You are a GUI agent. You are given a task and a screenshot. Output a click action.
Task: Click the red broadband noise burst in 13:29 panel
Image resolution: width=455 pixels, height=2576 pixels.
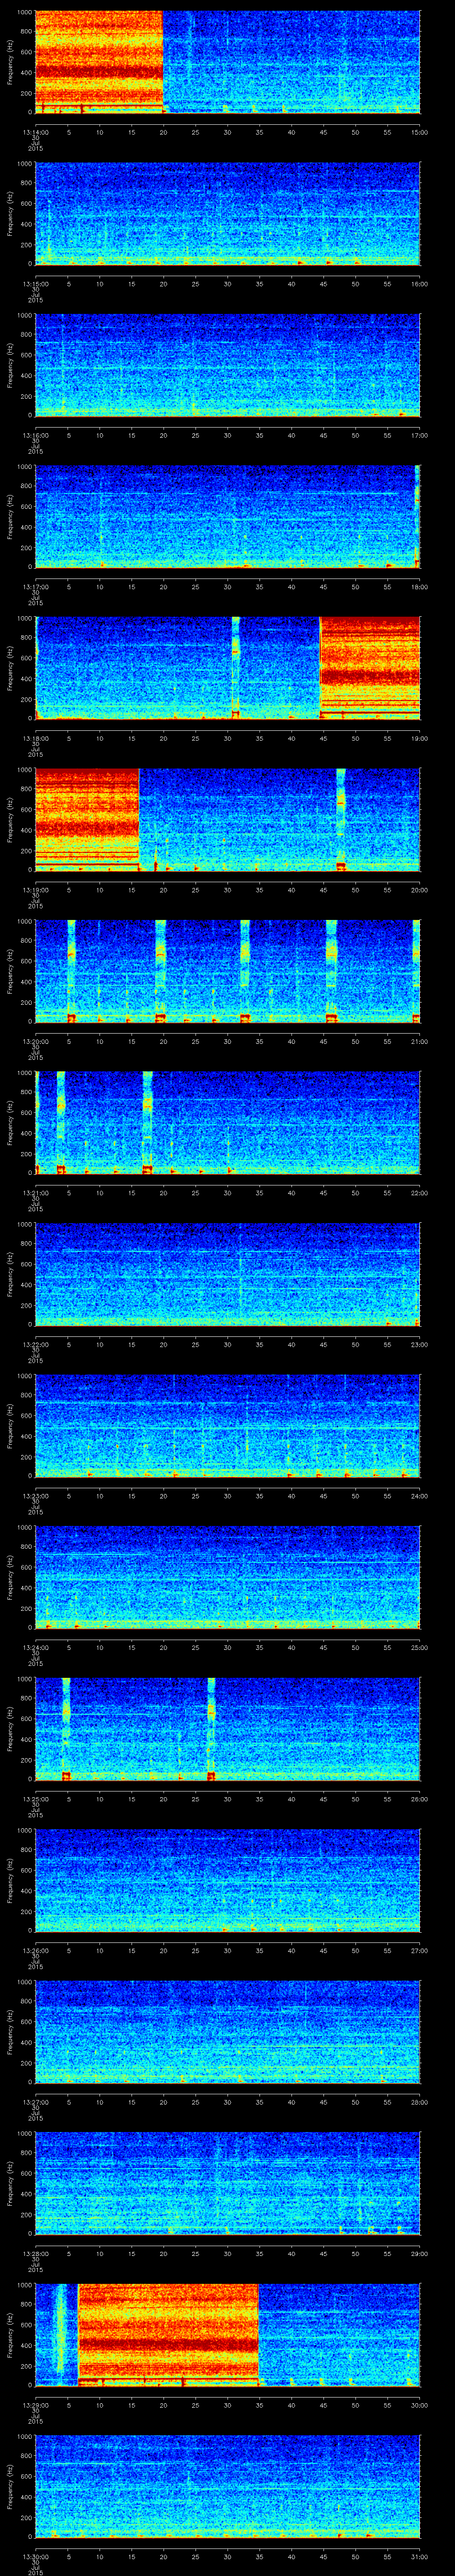click(168, 2335)
